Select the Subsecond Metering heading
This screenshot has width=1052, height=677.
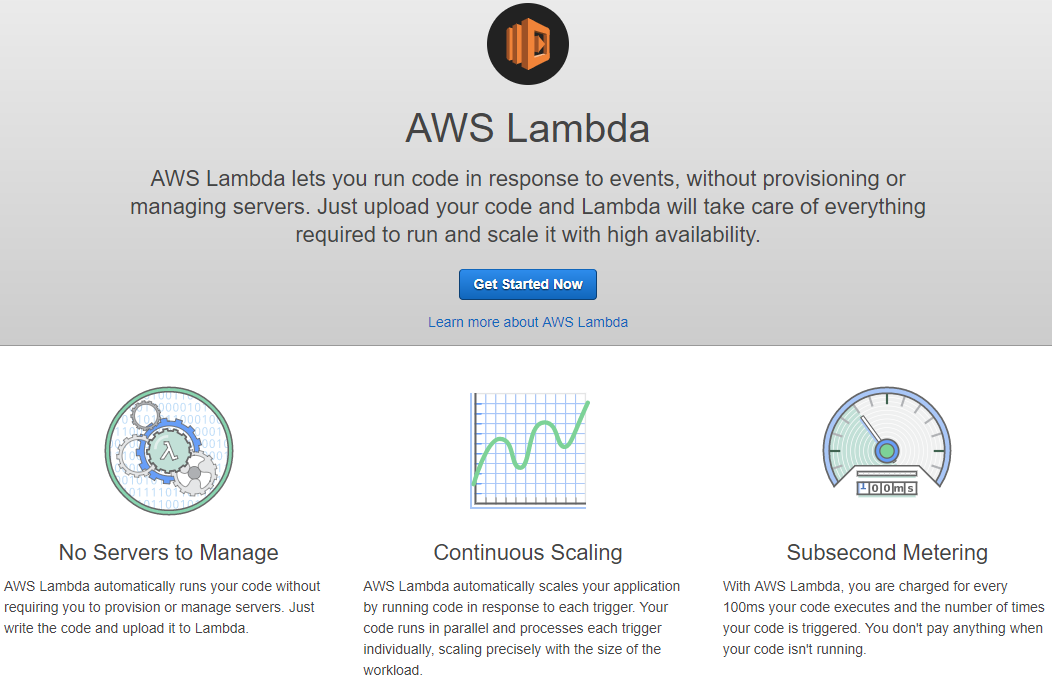(x=886, y=552)
